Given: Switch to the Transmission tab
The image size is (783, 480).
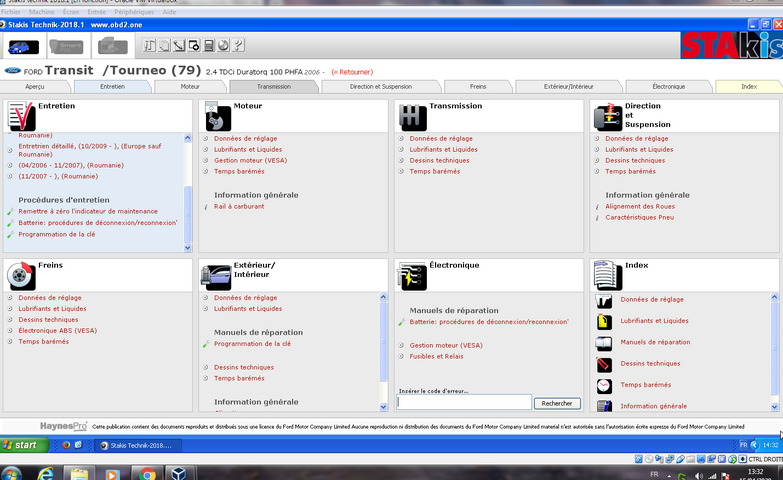Looking at the screenshot, I should pos(274,86).
